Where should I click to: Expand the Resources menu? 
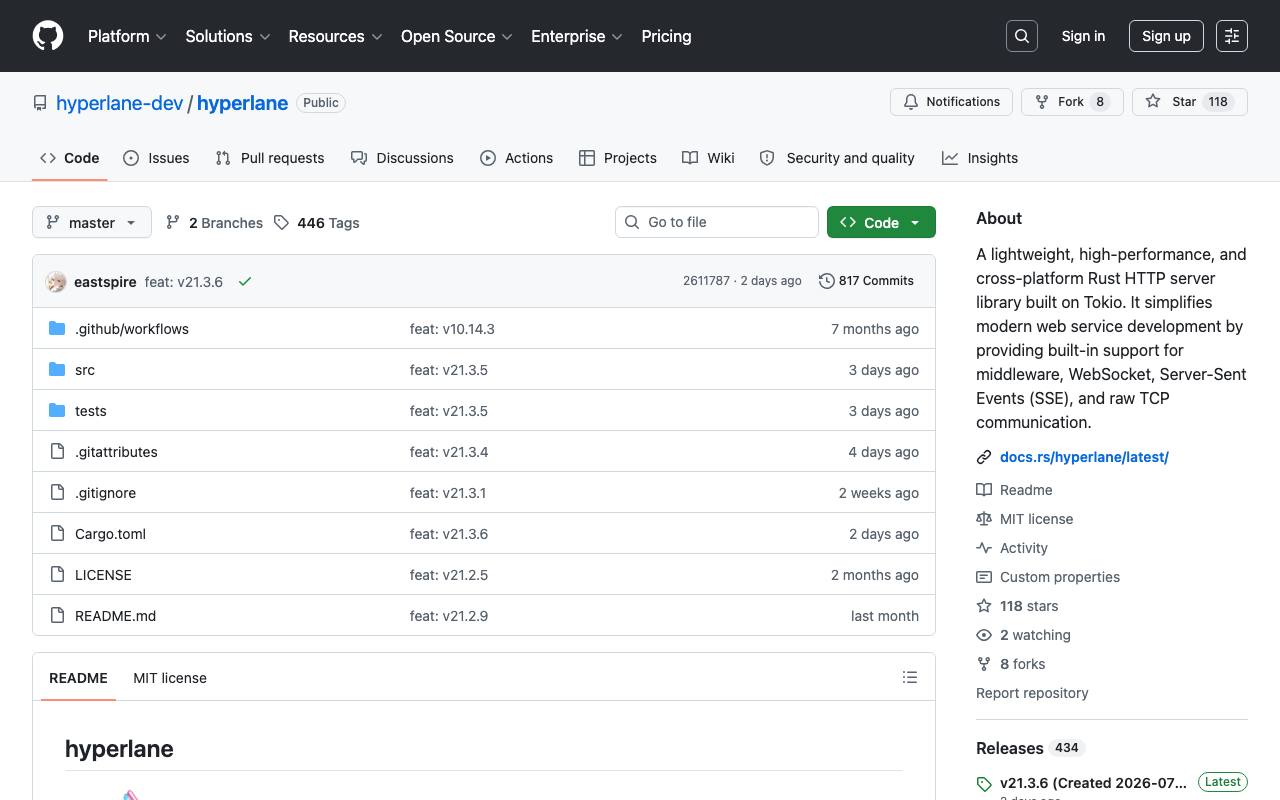pos(335,36)
